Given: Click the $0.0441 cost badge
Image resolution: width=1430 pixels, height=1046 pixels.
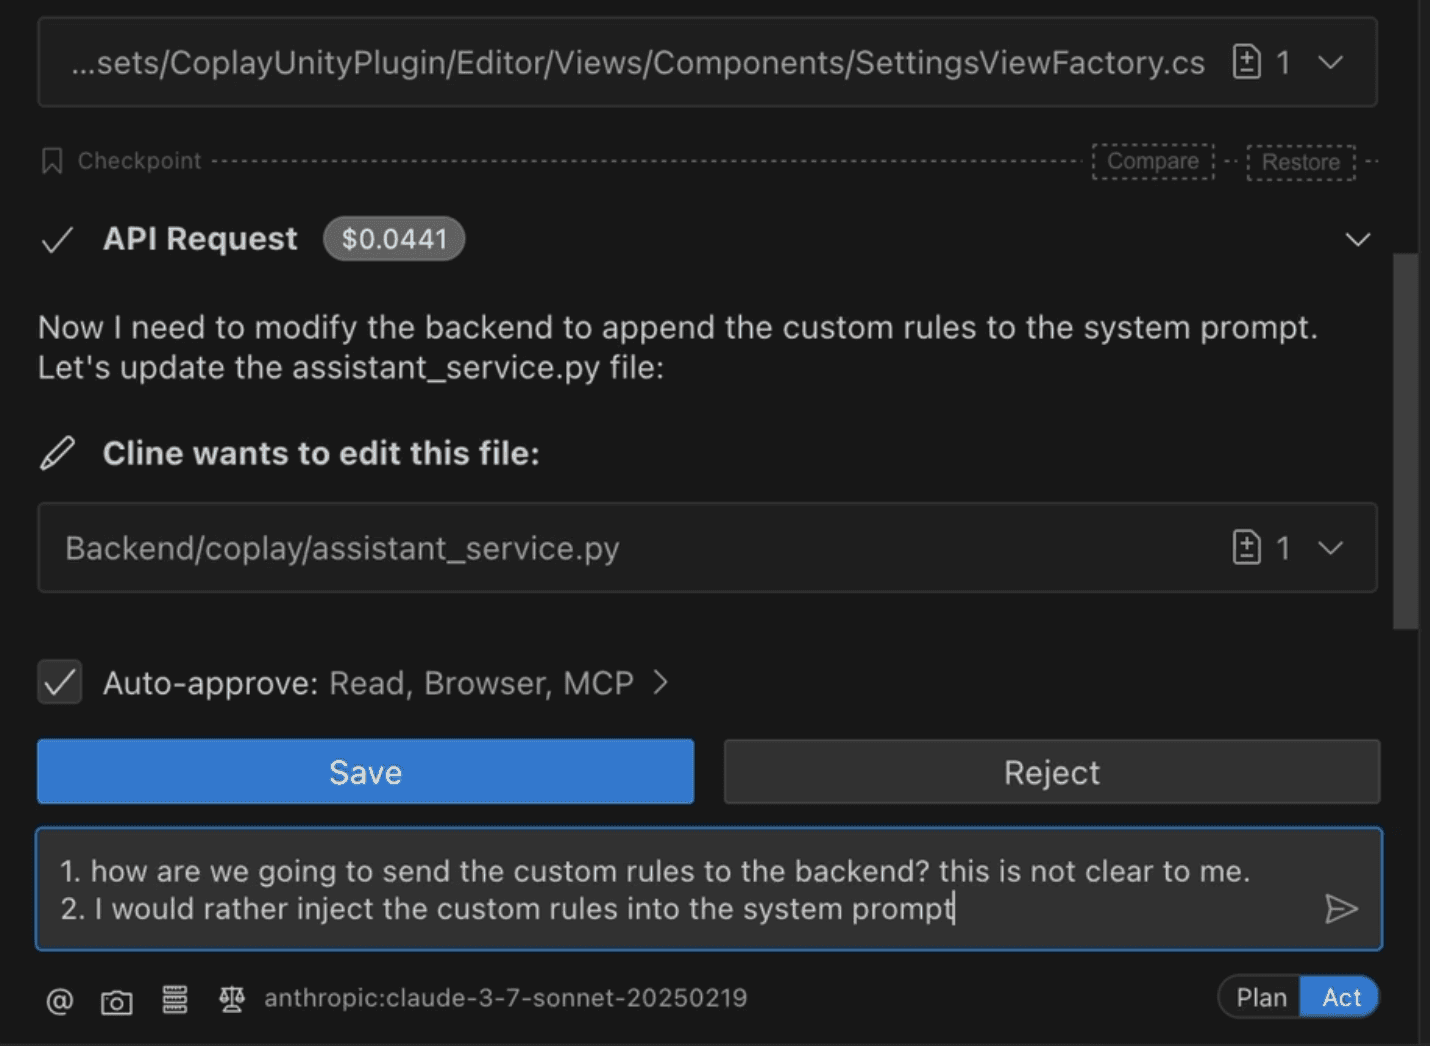Looking at the screenshot, I should click(393, 239).
